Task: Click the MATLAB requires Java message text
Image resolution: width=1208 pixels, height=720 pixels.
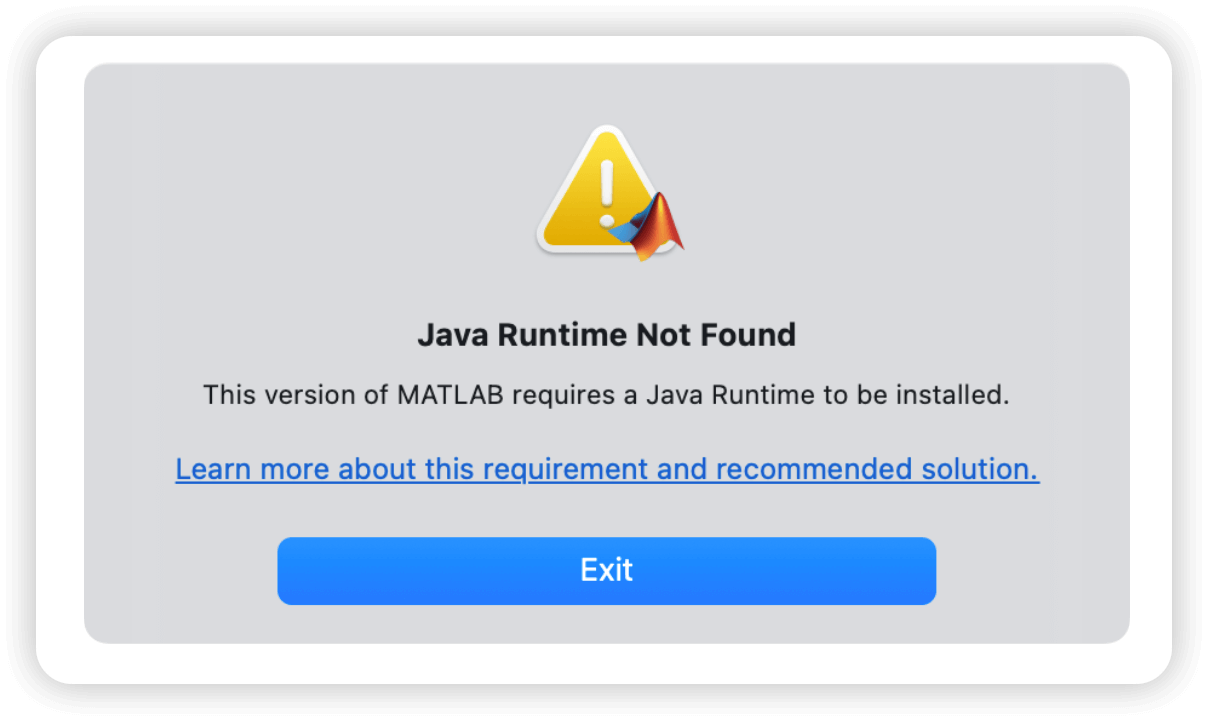Action: pos(606,395)
